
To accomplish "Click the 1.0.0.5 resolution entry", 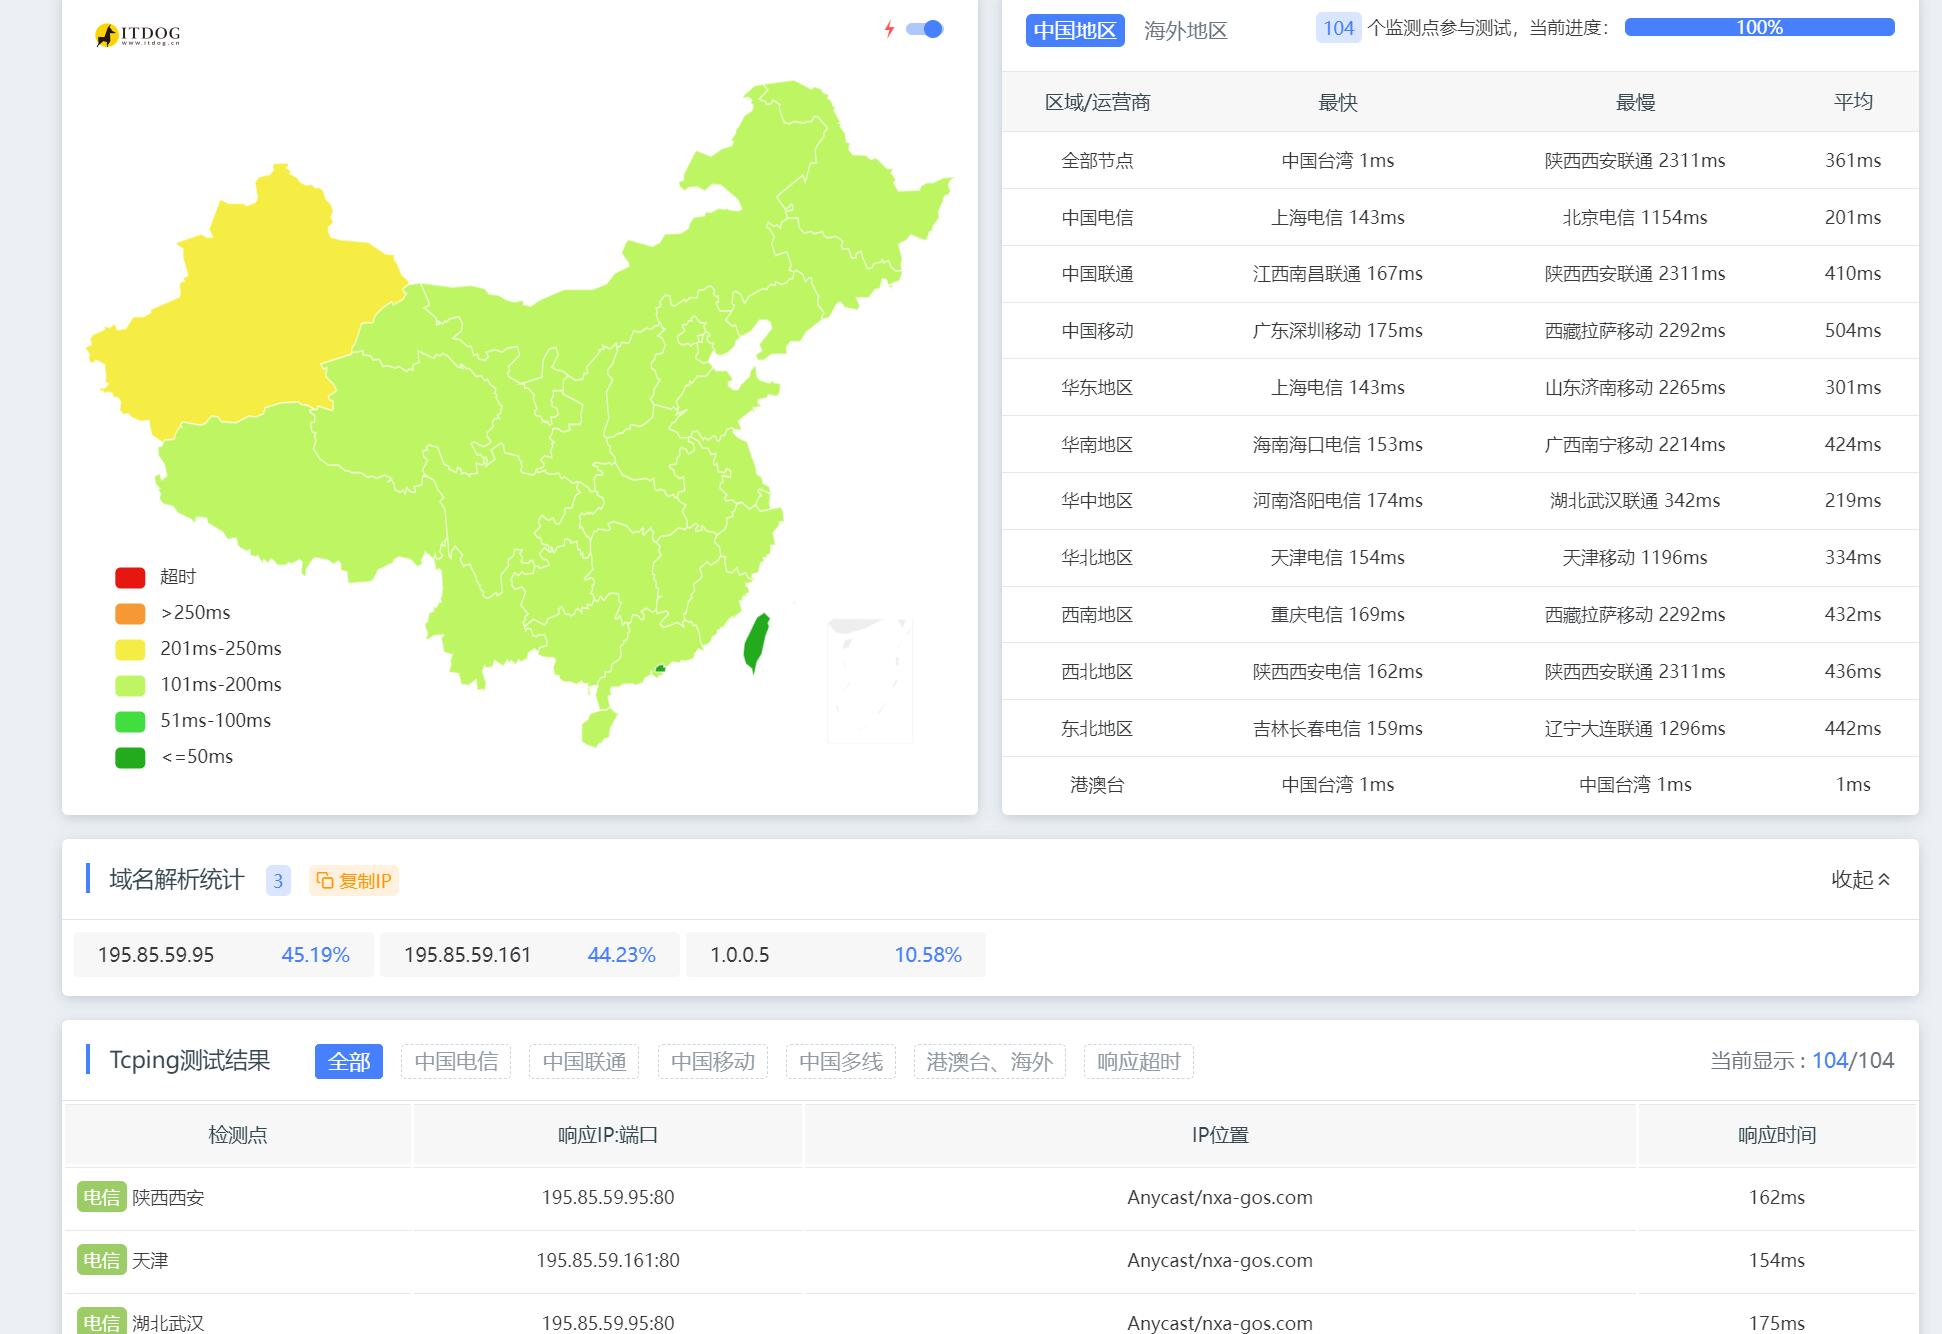I will [740, 955].
